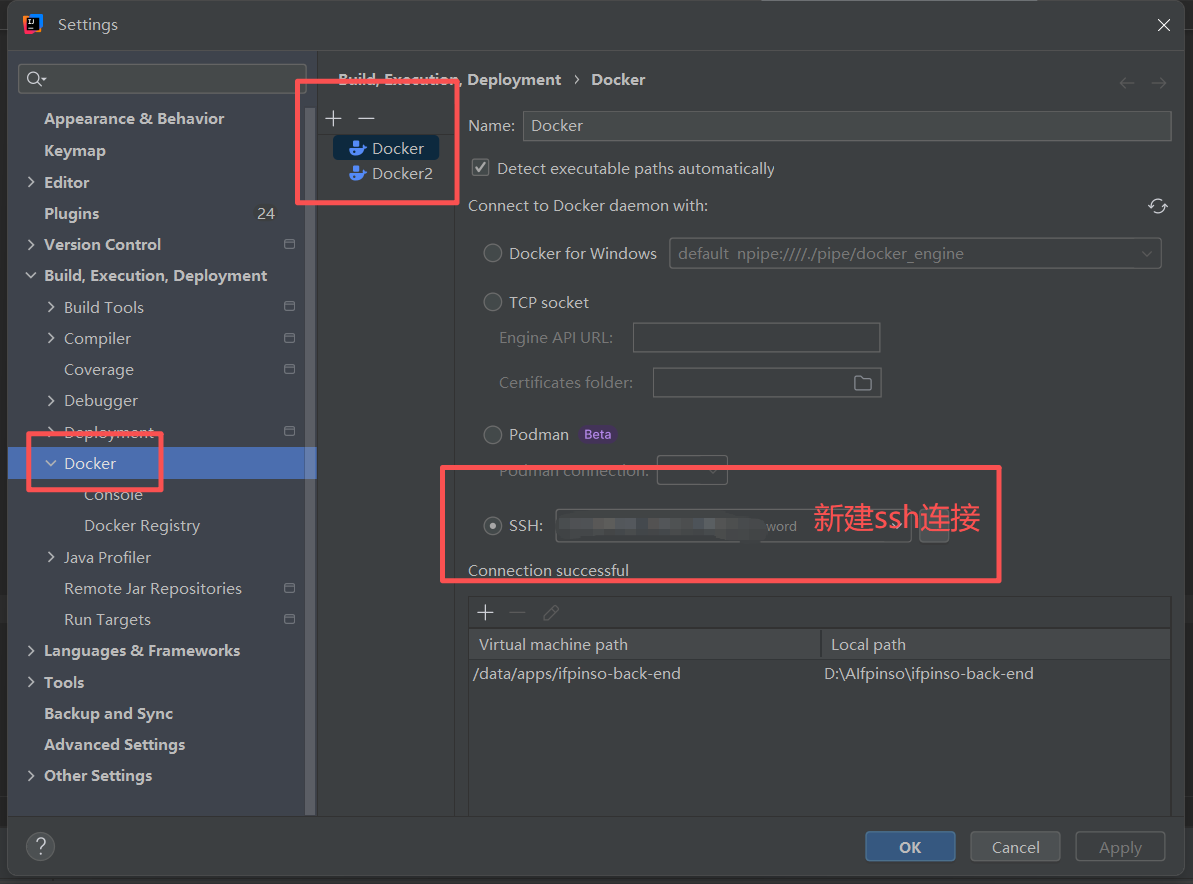Click Build, Execution, Deployment breadcrumb

pos(449,80)
